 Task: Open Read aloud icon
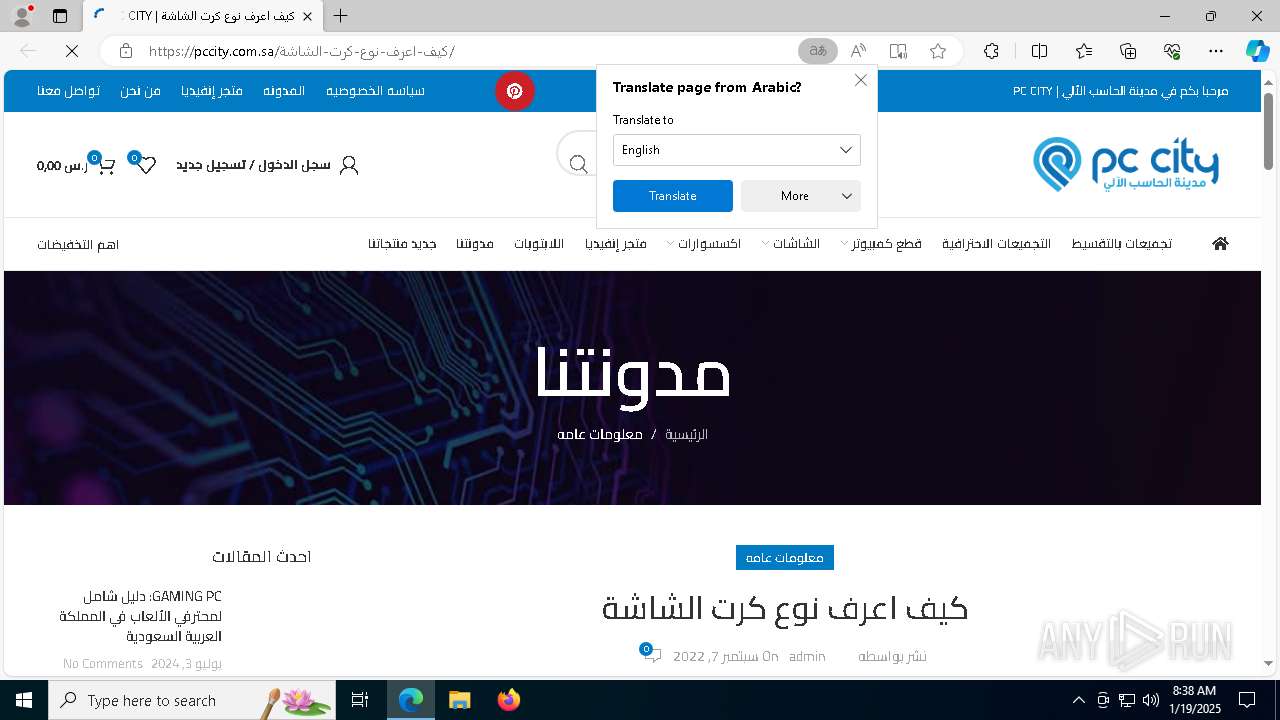(858, 51)
